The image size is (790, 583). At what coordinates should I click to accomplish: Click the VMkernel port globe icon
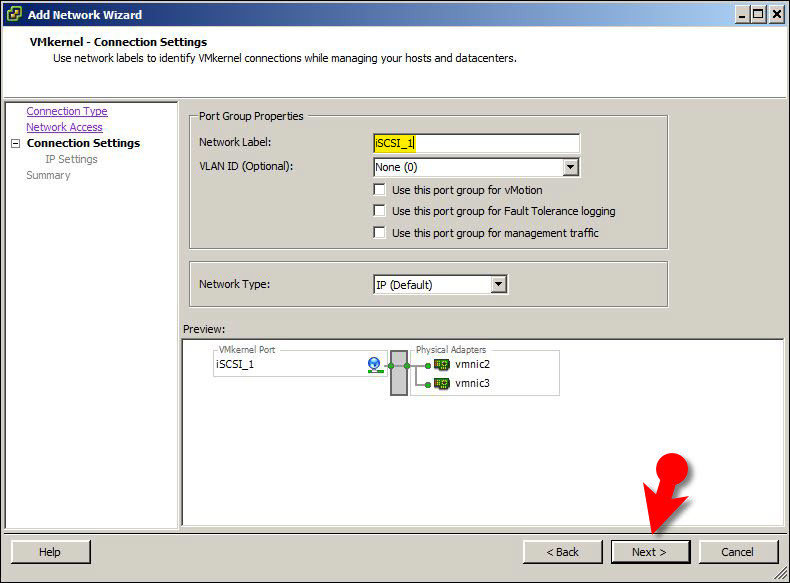click(x=375, y=364)
